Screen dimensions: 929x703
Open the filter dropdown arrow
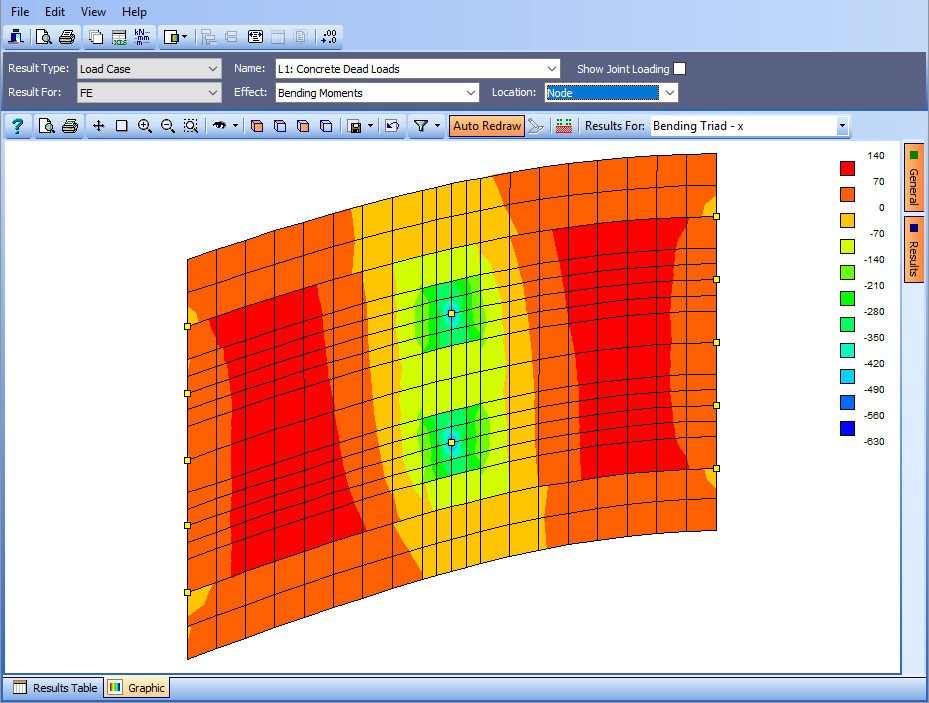437,126
